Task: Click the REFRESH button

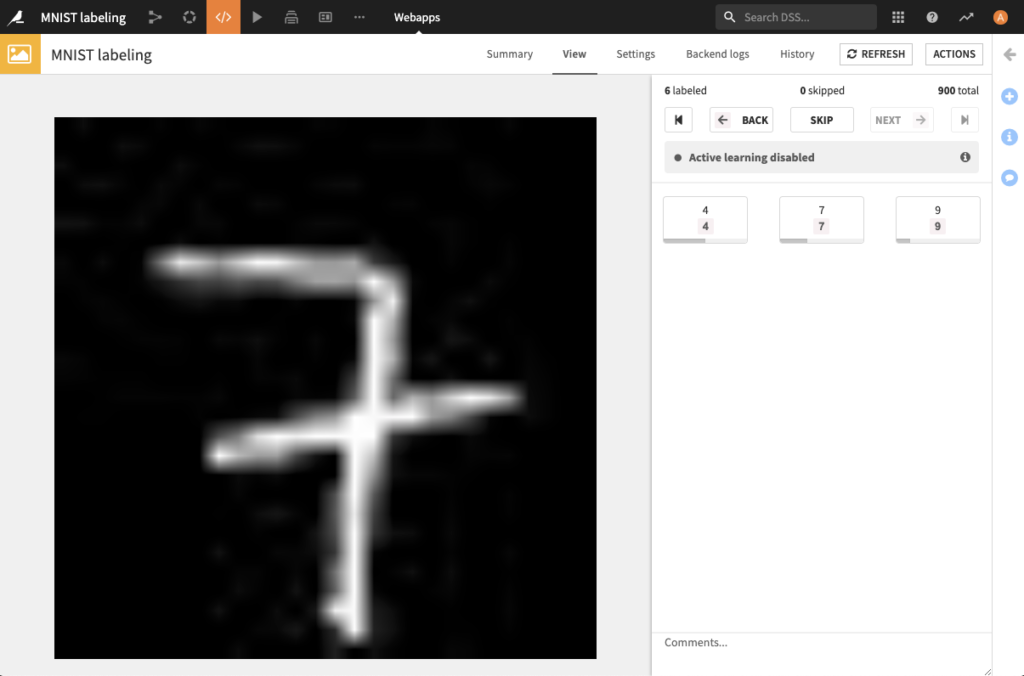Action: pos(876,54)
